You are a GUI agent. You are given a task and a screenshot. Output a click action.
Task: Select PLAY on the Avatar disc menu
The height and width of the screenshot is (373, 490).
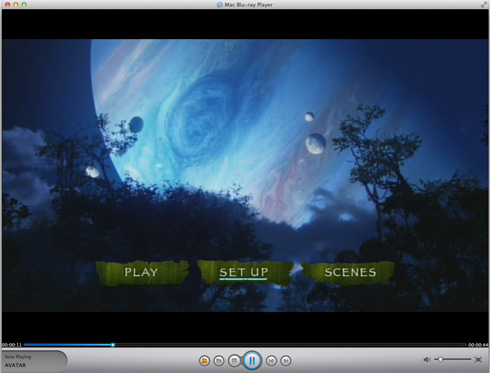point(141,272)
